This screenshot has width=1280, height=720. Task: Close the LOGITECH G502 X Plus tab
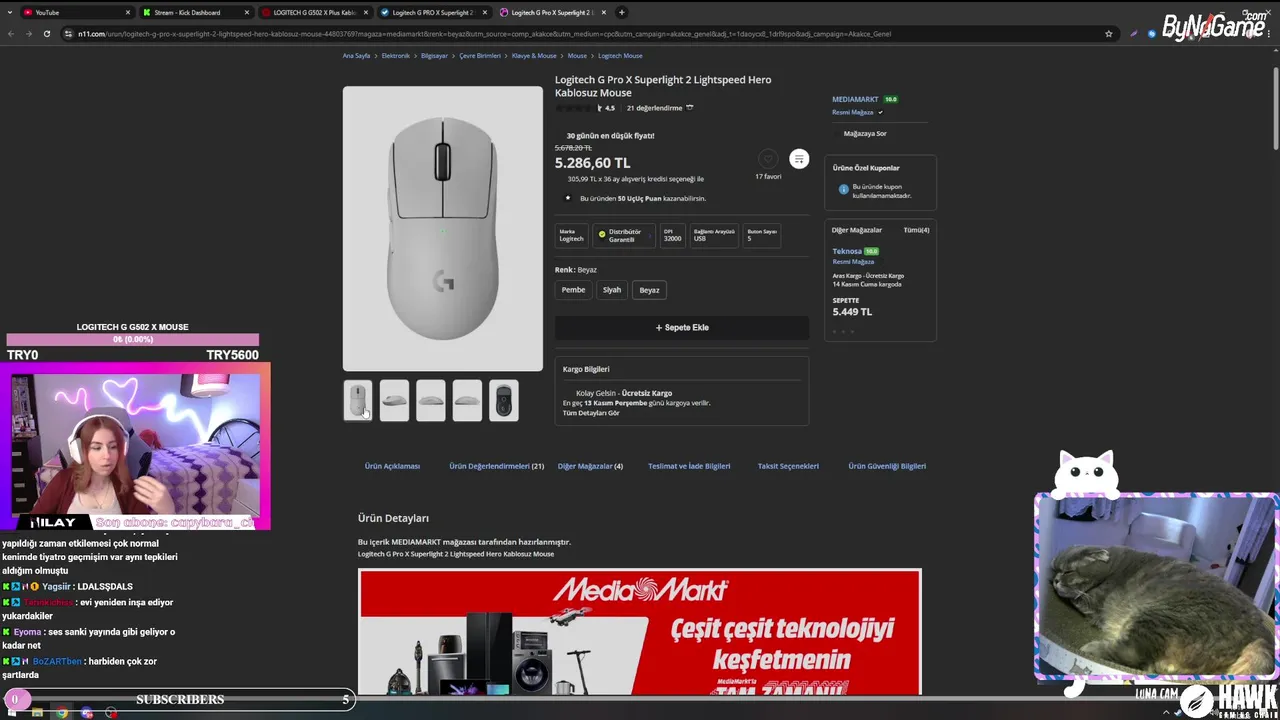pyautogui.click(x=365, y=12)
